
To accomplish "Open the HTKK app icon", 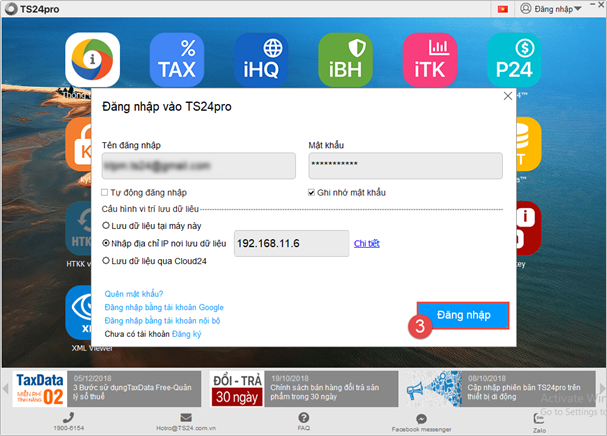I will tap(79, 228).
